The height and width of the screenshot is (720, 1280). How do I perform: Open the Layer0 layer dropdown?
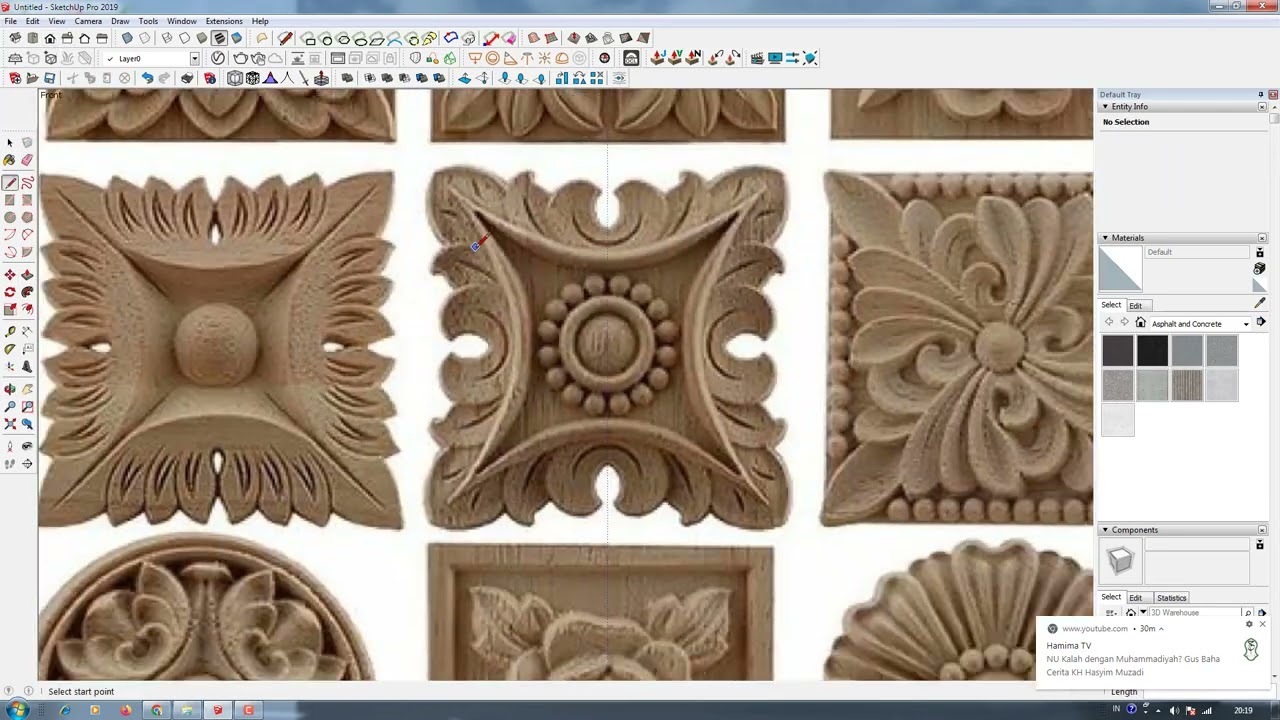click(195, 58)
